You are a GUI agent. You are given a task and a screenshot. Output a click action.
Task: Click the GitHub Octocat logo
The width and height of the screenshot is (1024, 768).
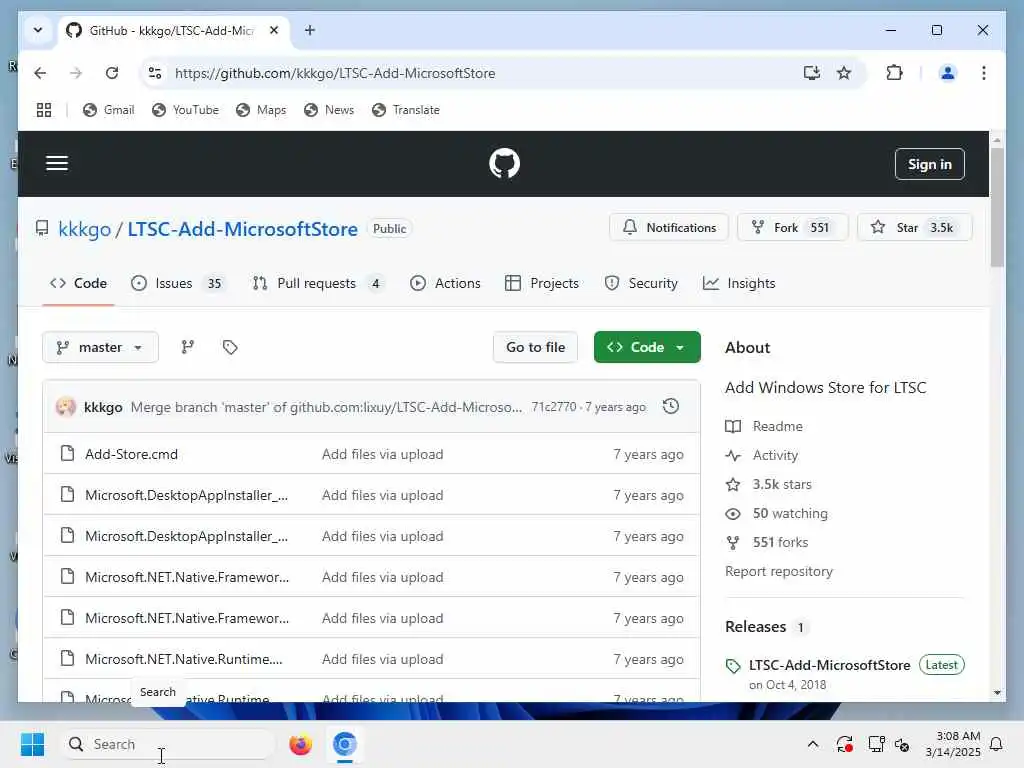click(504, 163)
